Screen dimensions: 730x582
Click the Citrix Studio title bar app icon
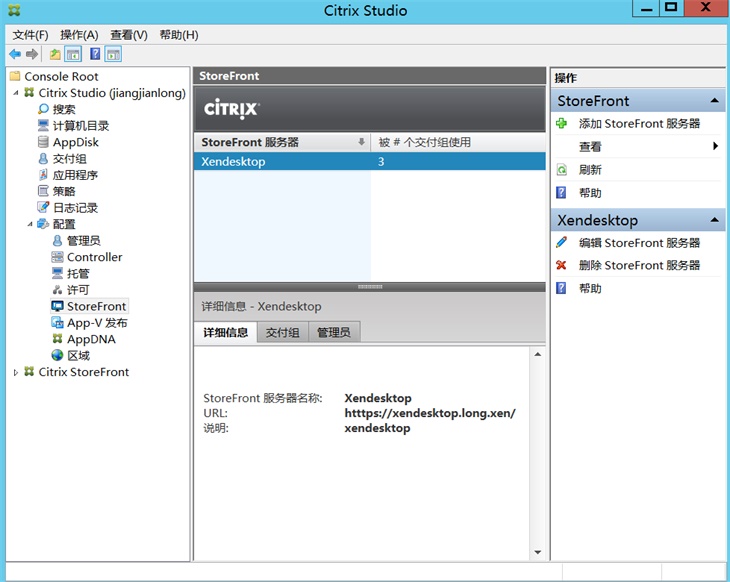click(x=14, y=11)
